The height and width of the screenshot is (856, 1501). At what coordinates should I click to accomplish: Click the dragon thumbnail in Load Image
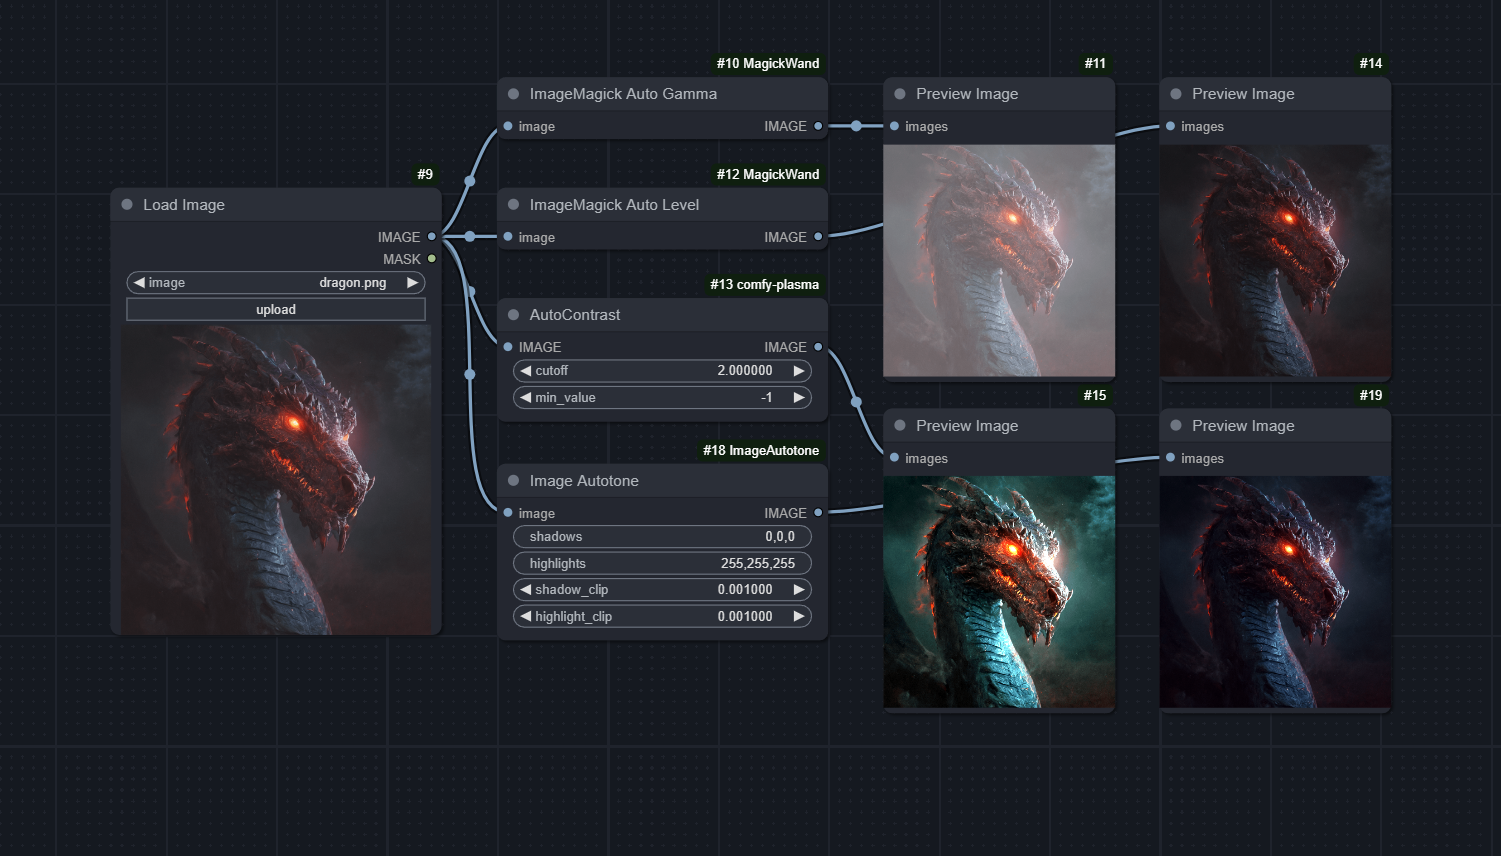[x=276, y=479]
